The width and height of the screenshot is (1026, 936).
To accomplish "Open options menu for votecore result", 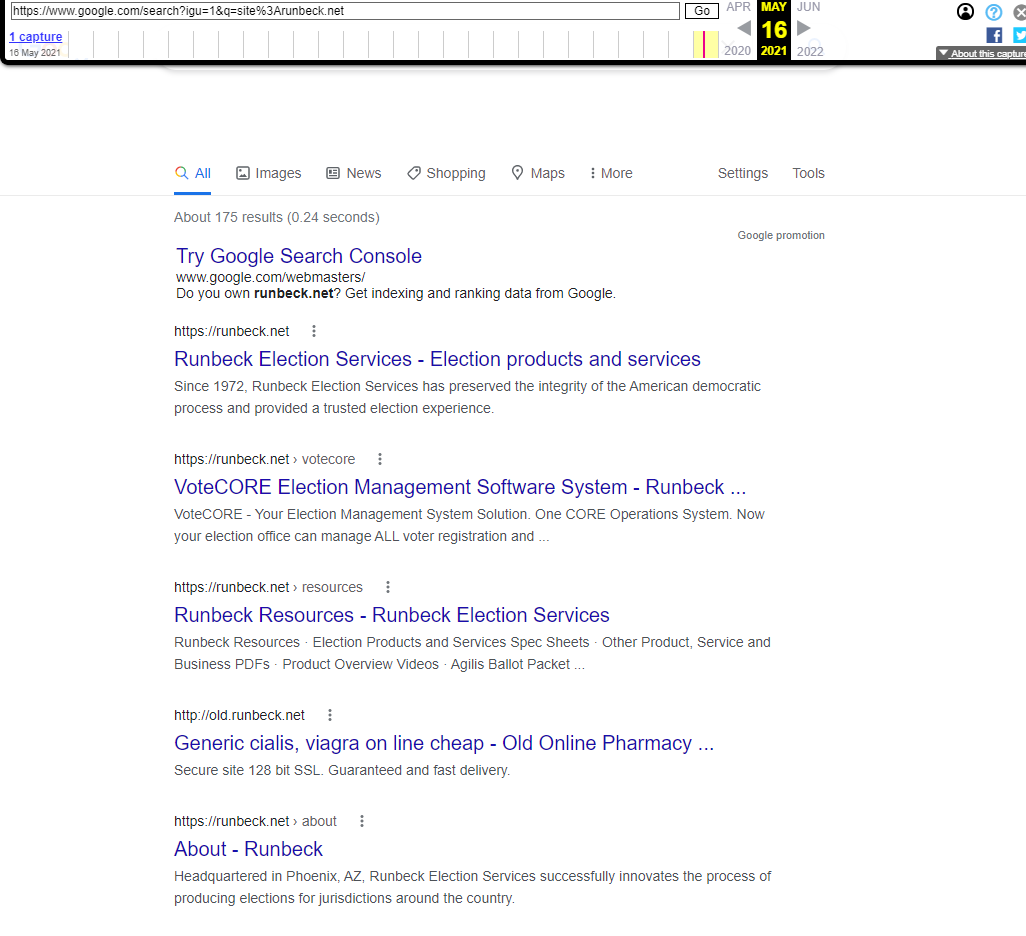I will click(380, 459).
